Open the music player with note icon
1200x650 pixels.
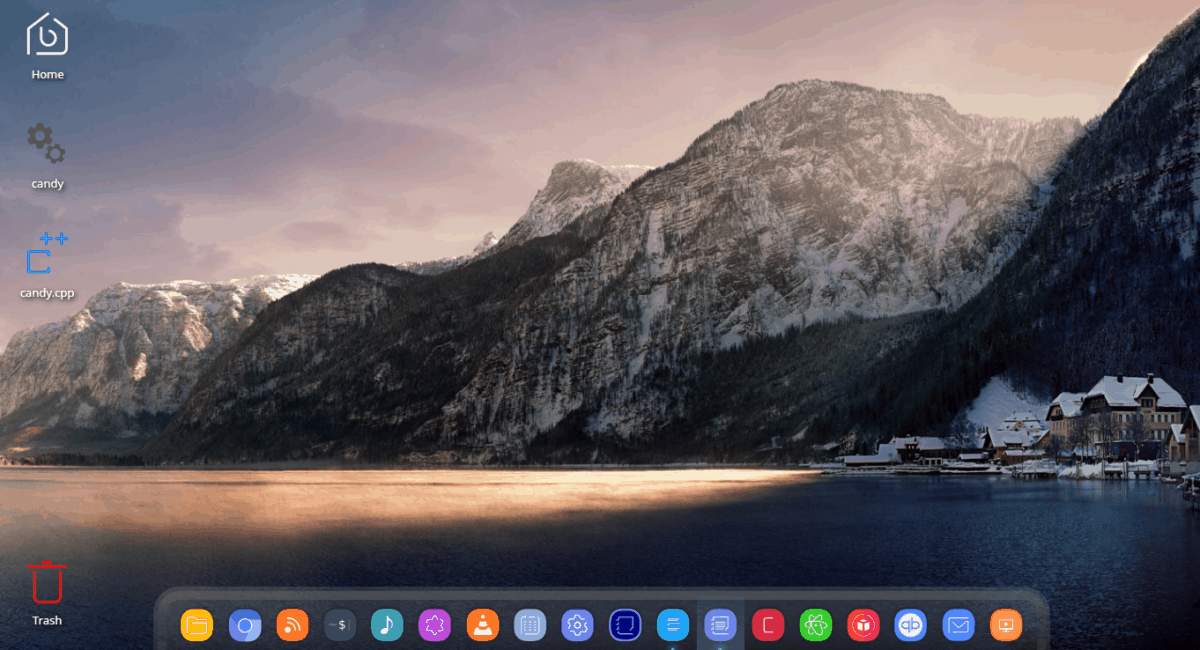(x=386, y=624)
